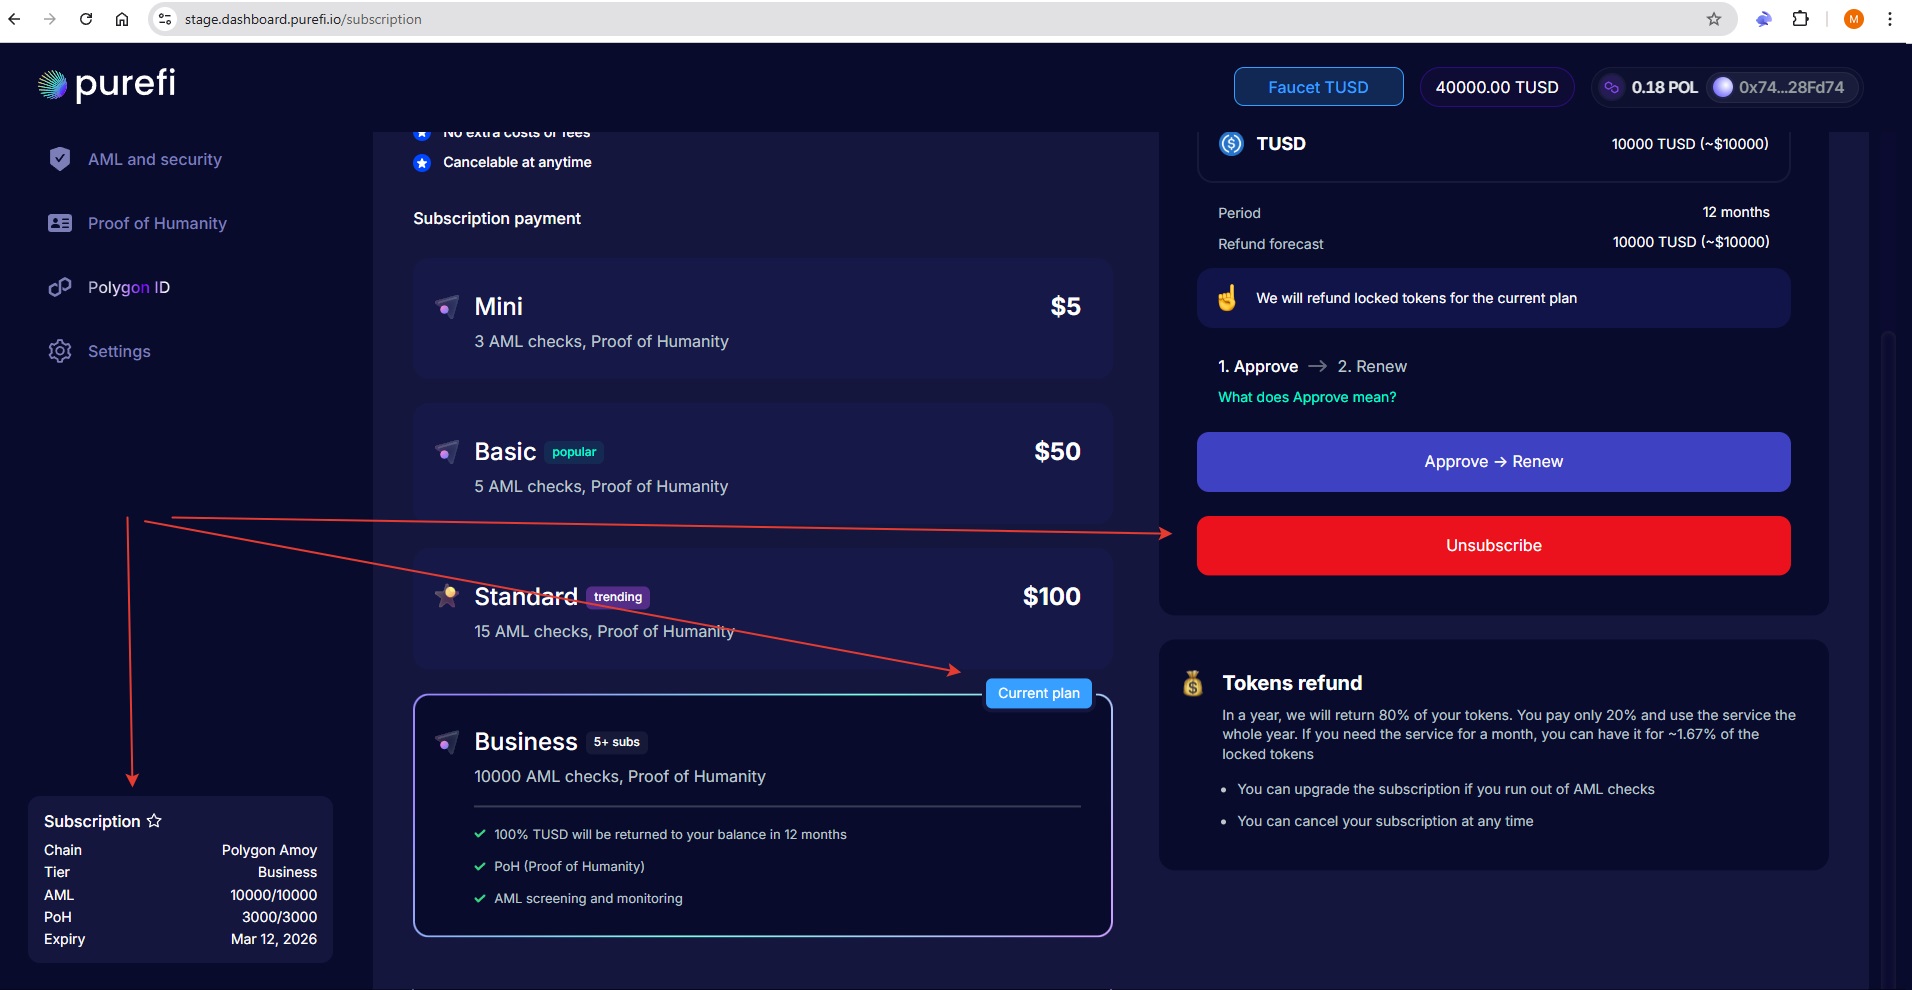Select the Mini $5 plan
The width and height of the screenshot is (1912, 990).
click(x=762, y=319)
